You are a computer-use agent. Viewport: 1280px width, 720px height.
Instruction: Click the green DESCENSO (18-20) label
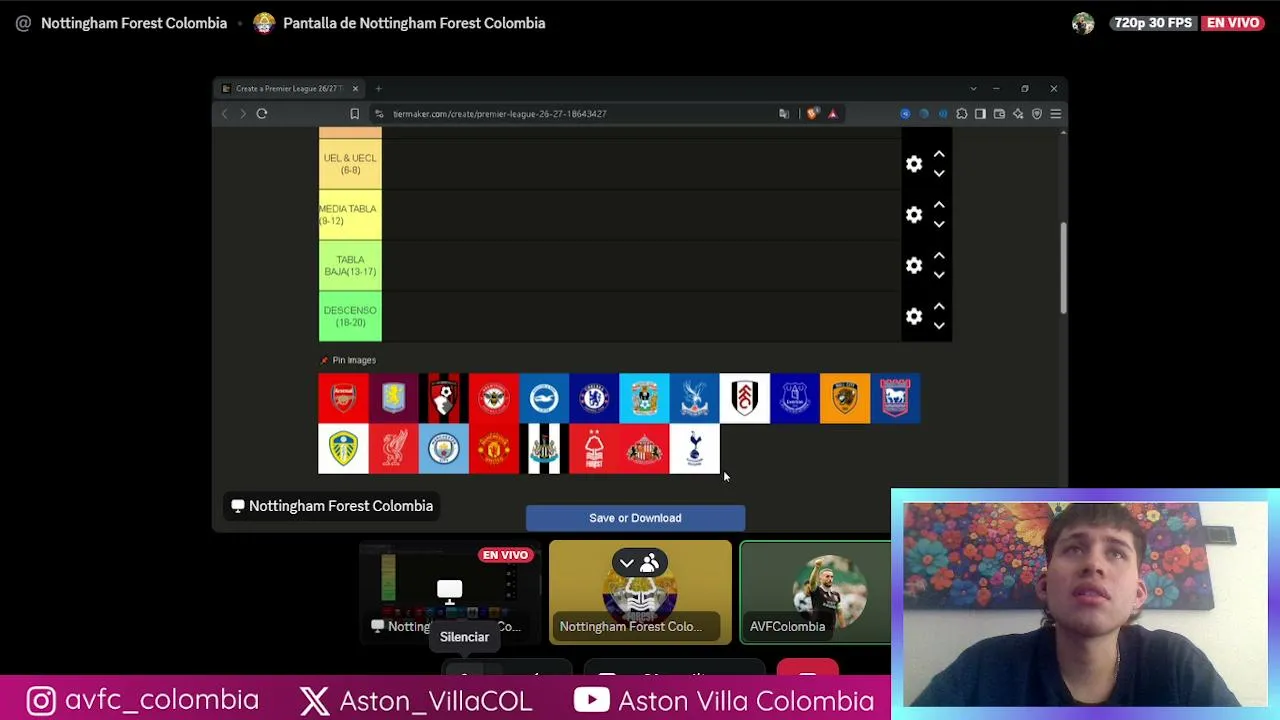click(350, 316)
